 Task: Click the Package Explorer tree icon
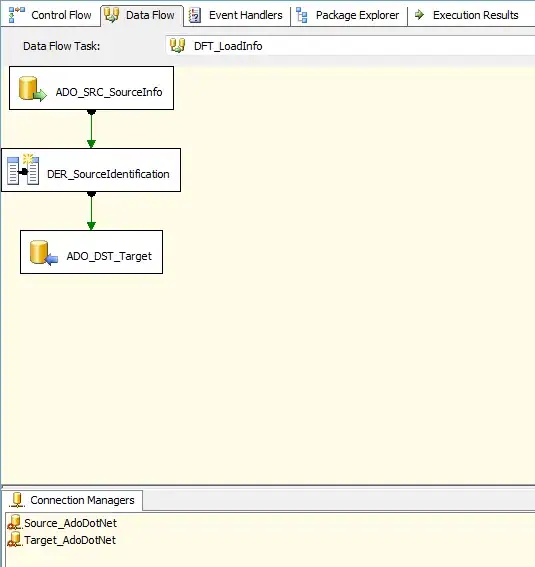[302, 15]
